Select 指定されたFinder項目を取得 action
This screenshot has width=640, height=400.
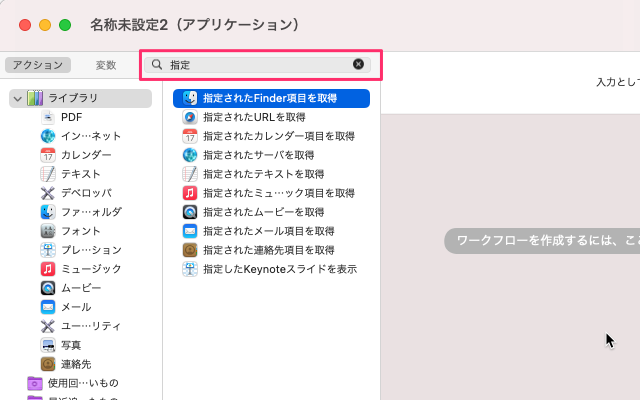click(270, 98)
